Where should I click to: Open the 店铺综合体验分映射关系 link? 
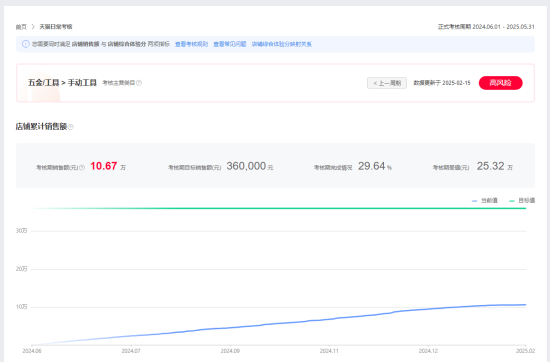(282, 44)
